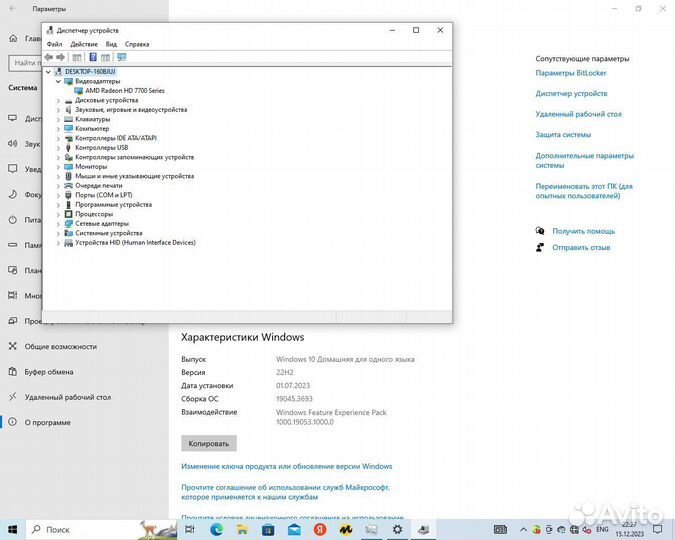Open the Microsoft Edge taskbar icon
The image size is (675, 540).
click(x=217, y=529)
